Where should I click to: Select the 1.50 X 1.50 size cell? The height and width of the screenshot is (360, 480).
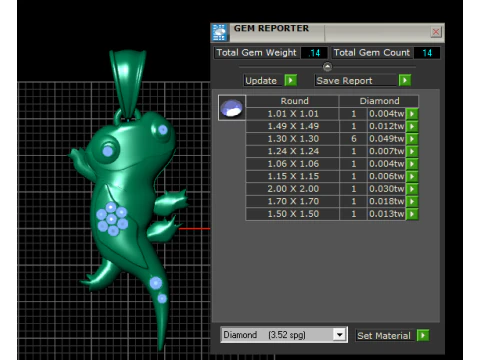[293, 214]
